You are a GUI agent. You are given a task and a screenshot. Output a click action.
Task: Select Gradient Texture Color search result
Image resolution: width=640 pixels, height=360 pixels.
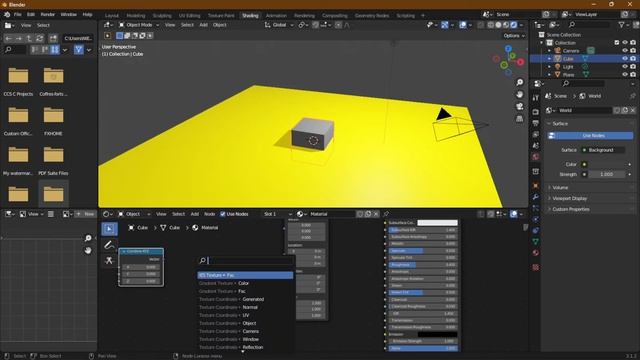point(245,283)
